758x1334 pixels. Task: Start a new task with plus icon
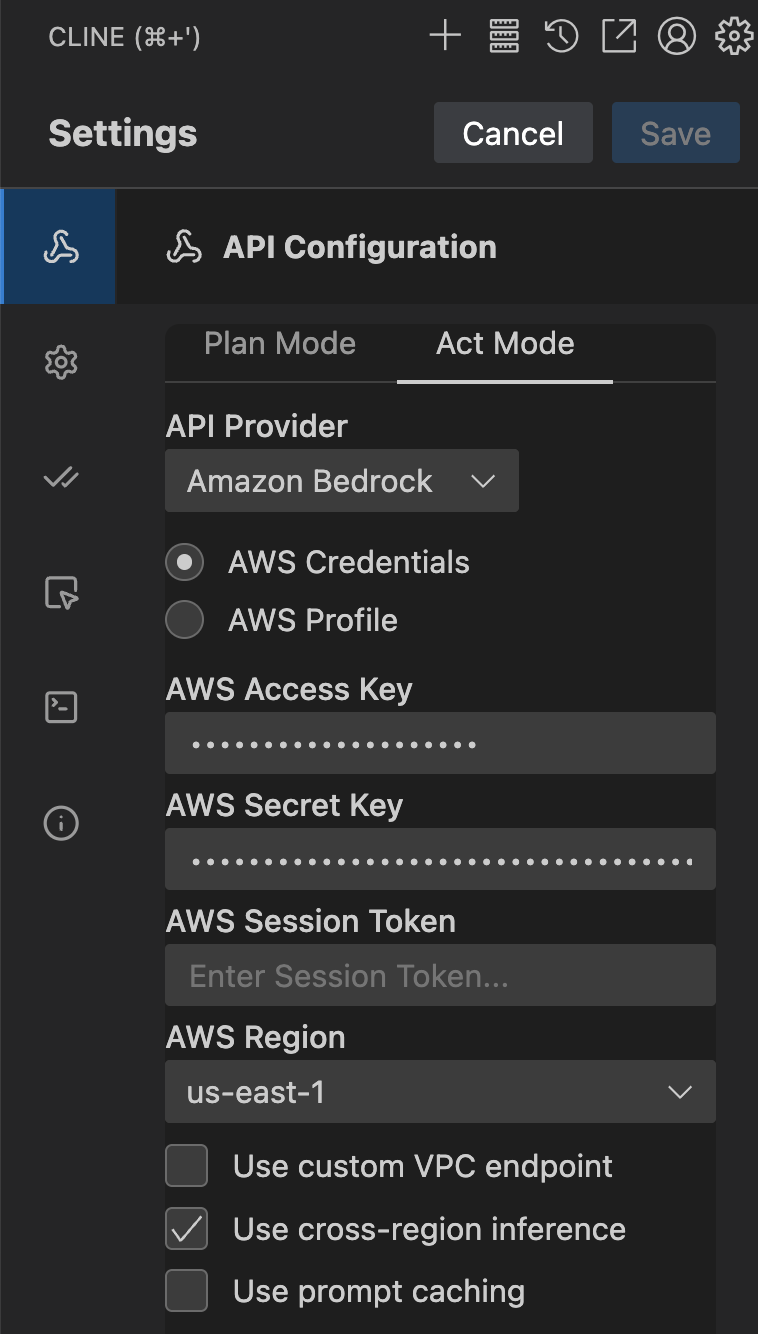445,37
